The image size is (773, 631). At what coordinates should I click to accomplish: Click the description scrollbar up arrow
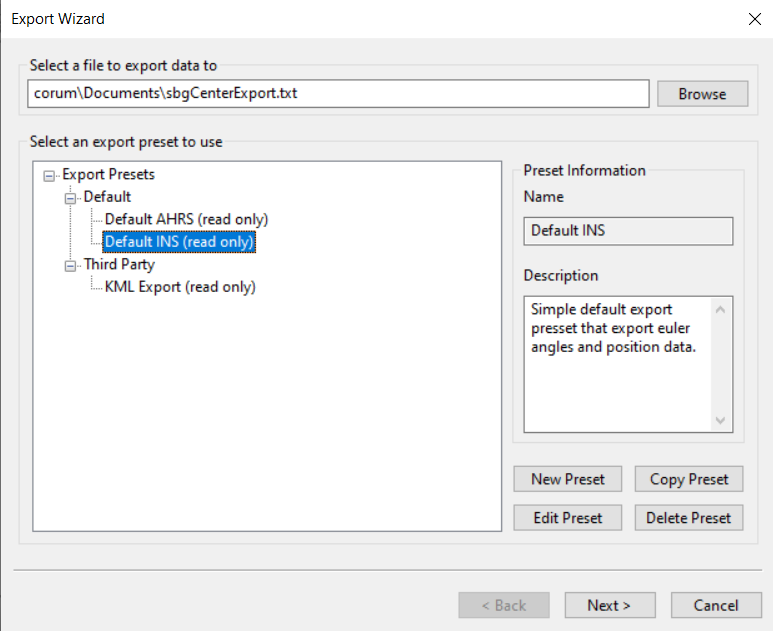click(x=720, y=310)
